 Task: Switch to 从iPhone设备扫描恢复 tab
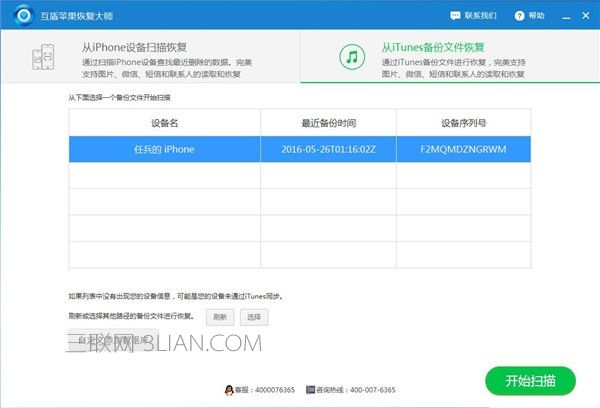[151, 56]
